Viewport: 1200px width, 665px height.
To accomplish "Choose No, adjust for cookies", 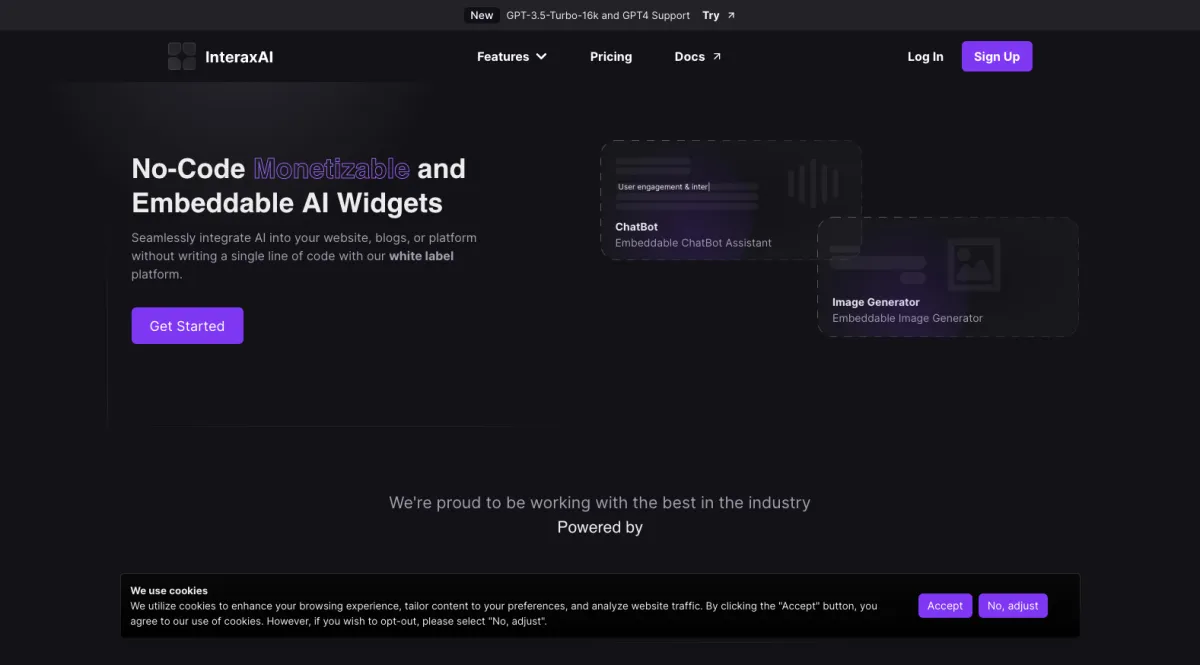I will pos(1013,605).
